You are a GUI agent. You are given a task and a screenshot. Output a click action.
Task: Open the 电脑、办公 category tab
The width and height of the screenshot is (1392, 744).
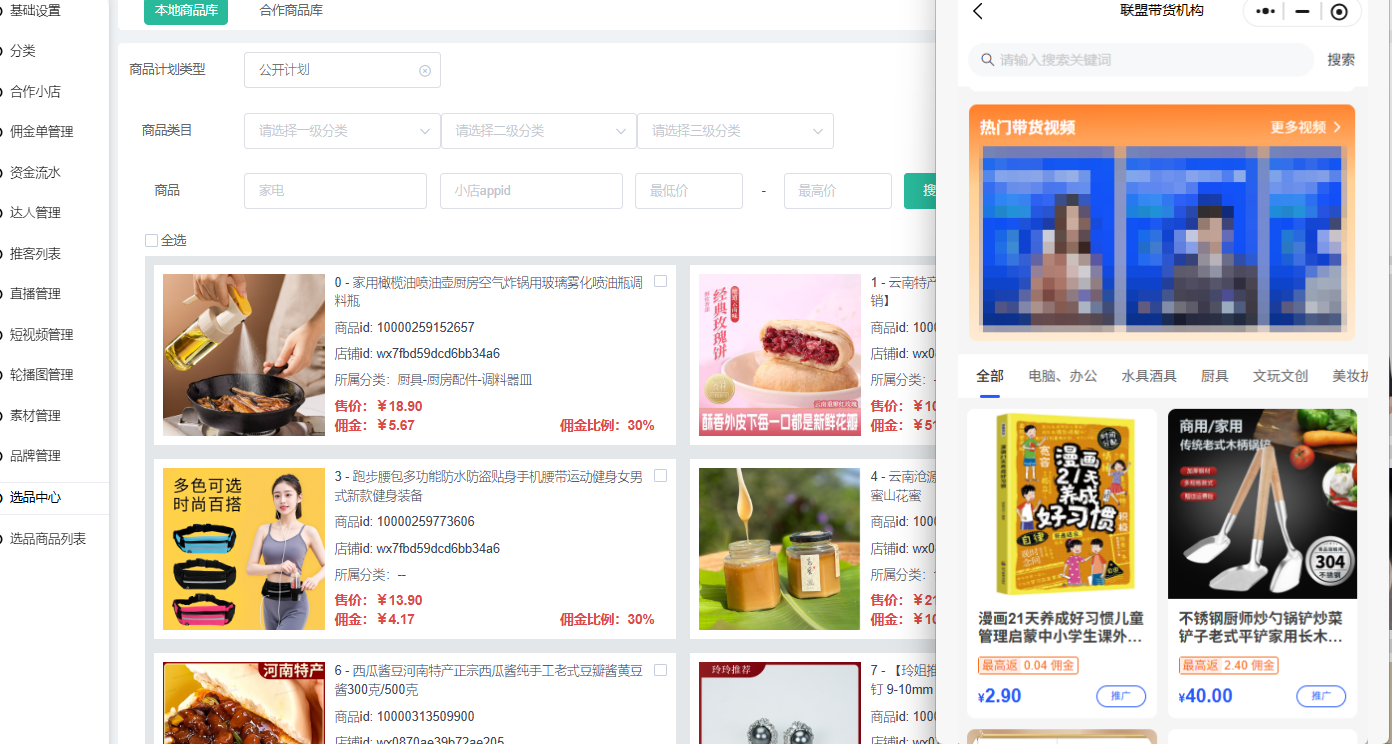(x=1063, y=376)
